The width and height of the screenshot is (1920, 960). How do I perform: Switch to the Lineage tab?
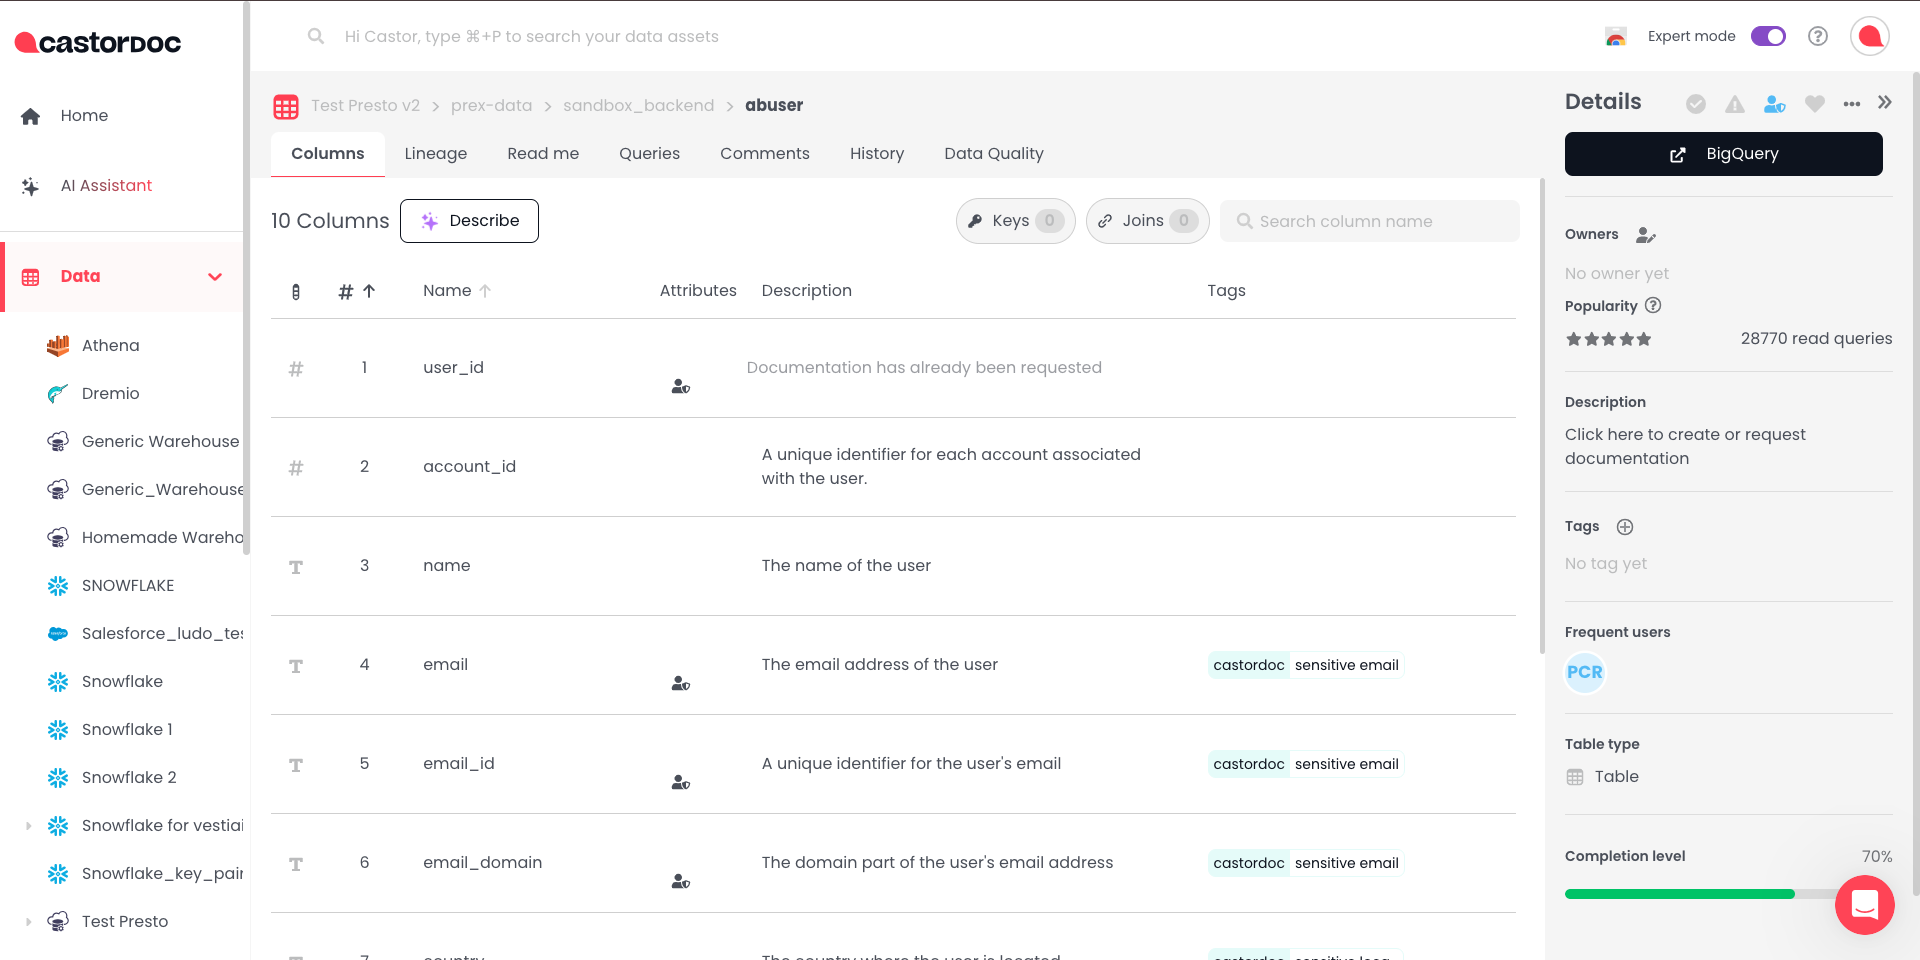tap(435, 154)
